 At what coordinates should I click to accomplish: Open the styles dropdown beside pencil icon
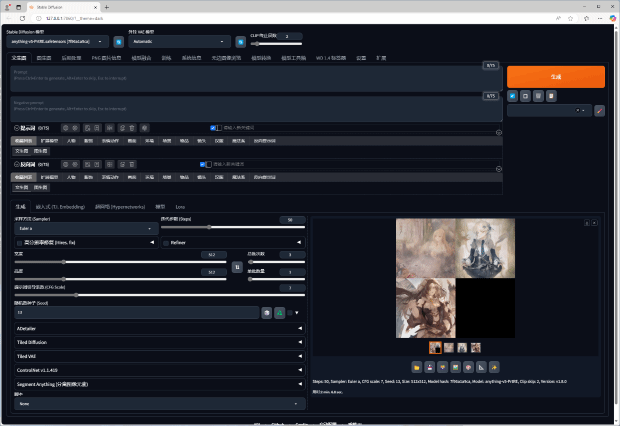click(550, 111)
